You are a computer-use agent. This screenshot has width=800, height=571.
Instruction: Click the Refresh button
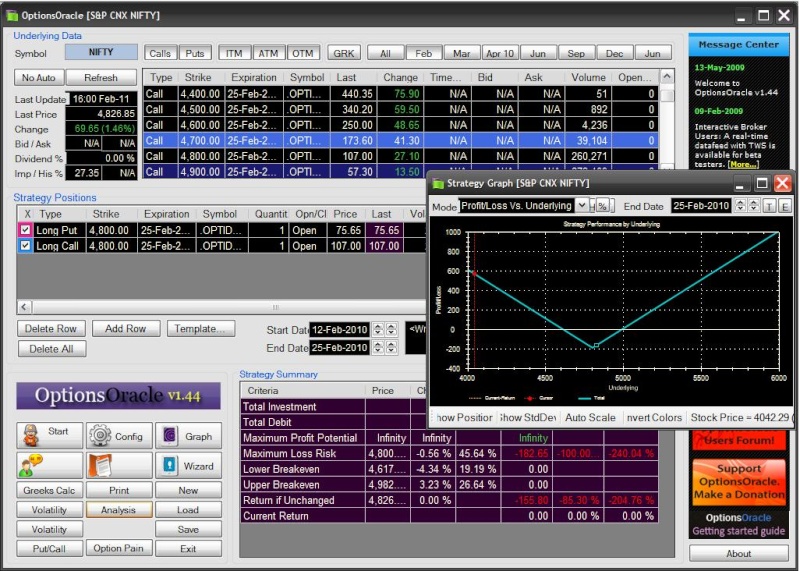coord(101,78)
